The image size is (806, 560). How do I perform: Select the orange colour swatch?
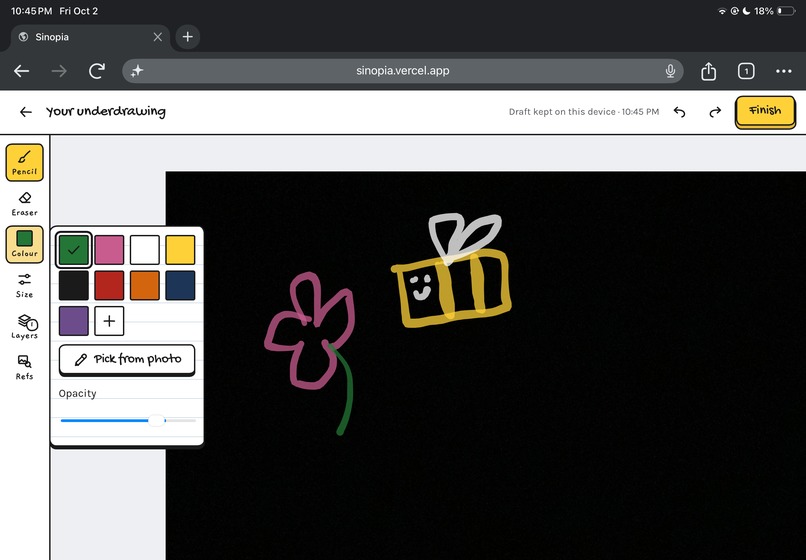pyautogui.click(x=144, y=285)
